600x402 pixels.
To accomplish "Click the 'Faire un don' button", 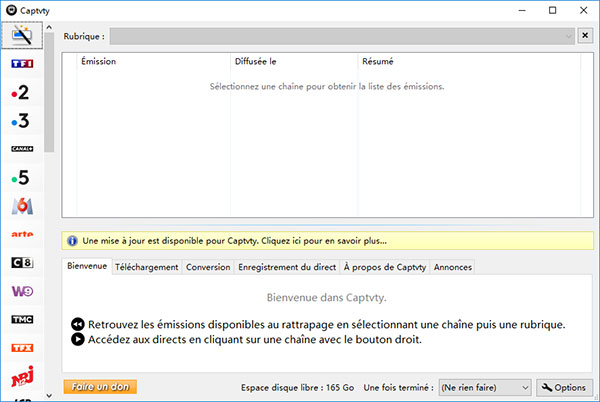I will (x=100, y=387).
